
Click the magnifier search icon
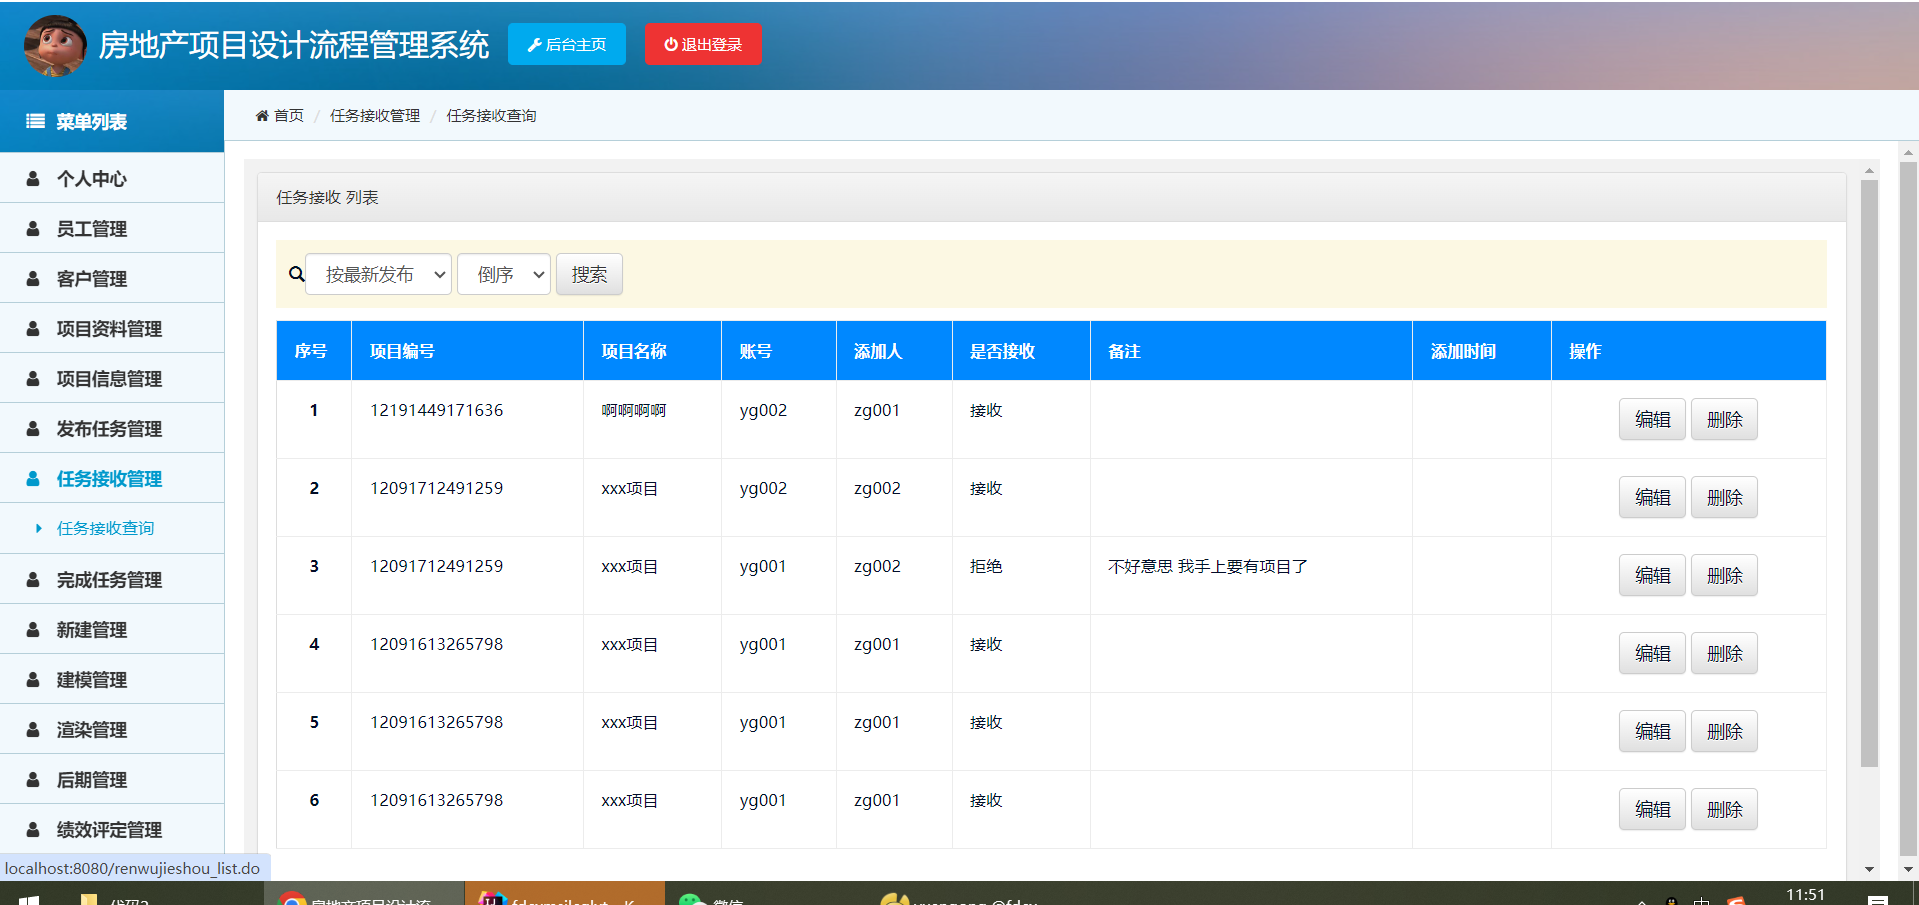pos(296,274)
